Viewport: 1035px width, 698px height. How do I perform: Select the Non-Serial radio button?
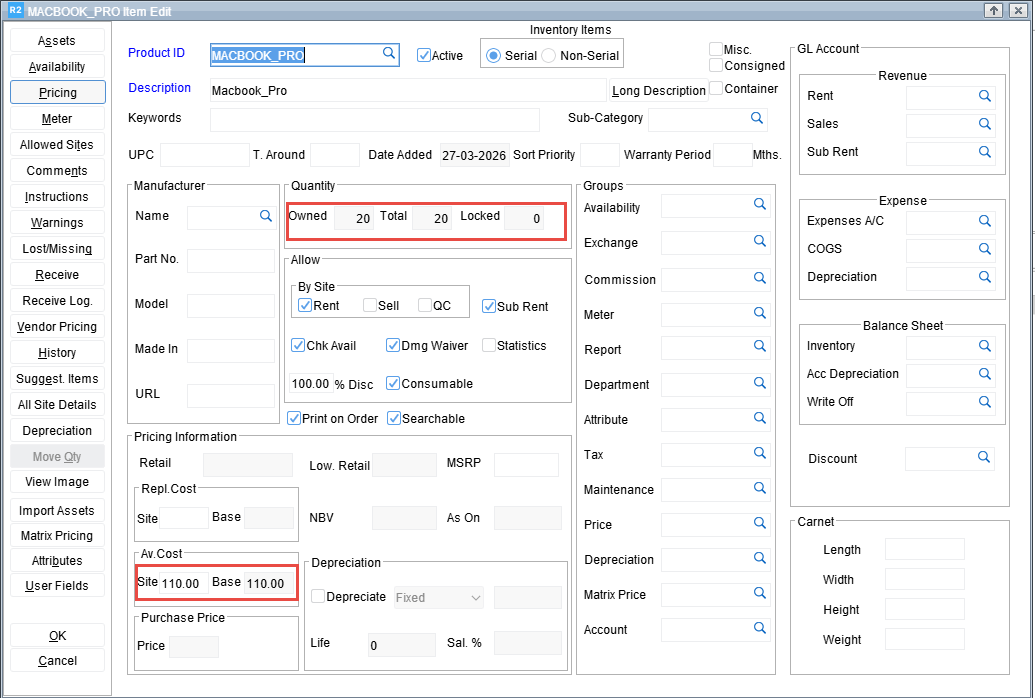[x=549, y=56]
